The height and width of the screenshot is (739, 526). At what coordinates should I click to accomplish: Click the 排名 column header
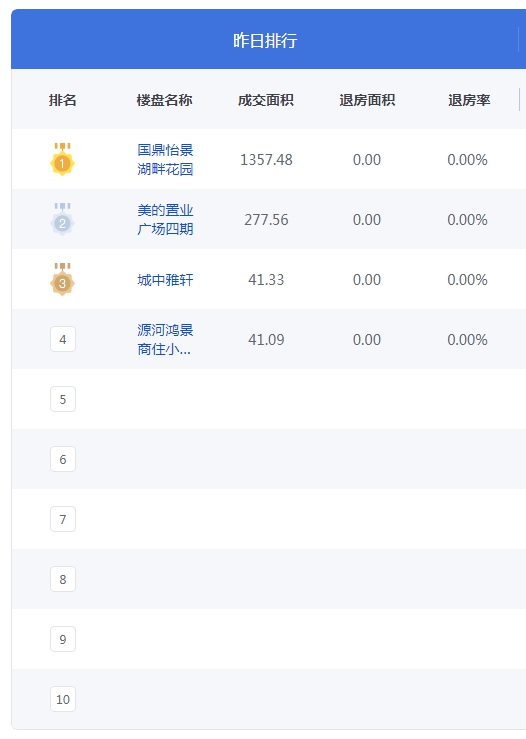pos(63,100)
